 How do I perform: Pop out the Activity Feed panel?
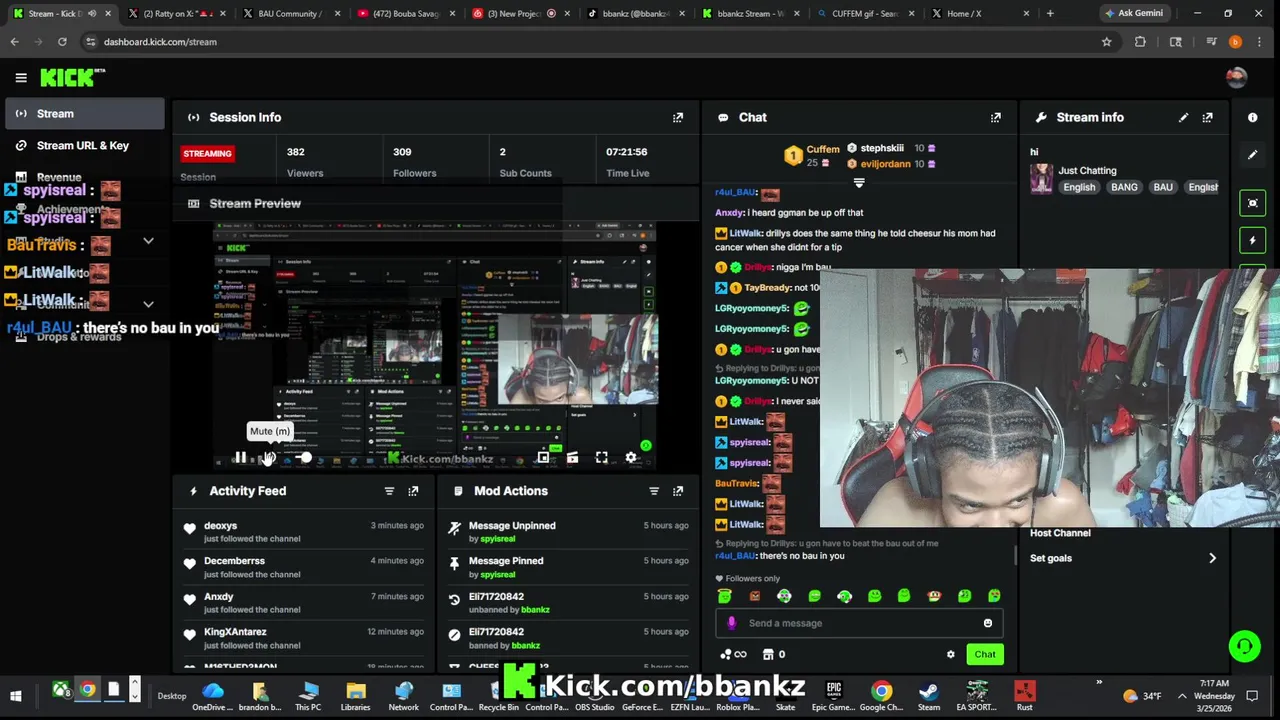(x=413, y=491)
